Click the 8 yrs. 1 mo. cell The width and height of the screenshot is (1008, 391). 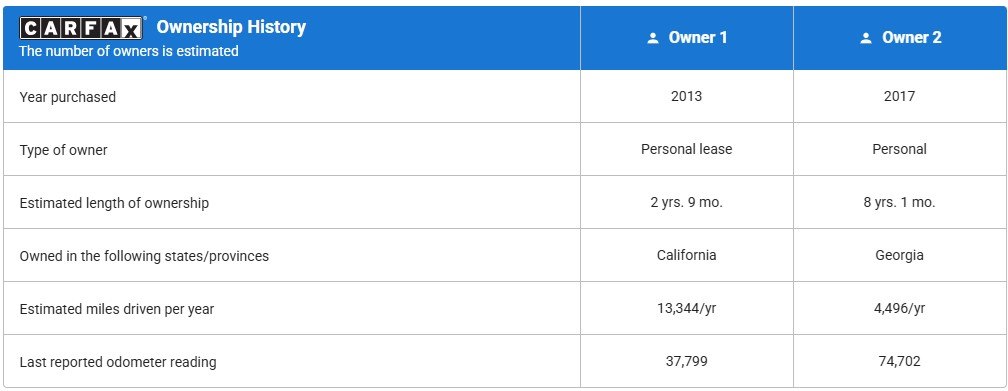(899, 203)
